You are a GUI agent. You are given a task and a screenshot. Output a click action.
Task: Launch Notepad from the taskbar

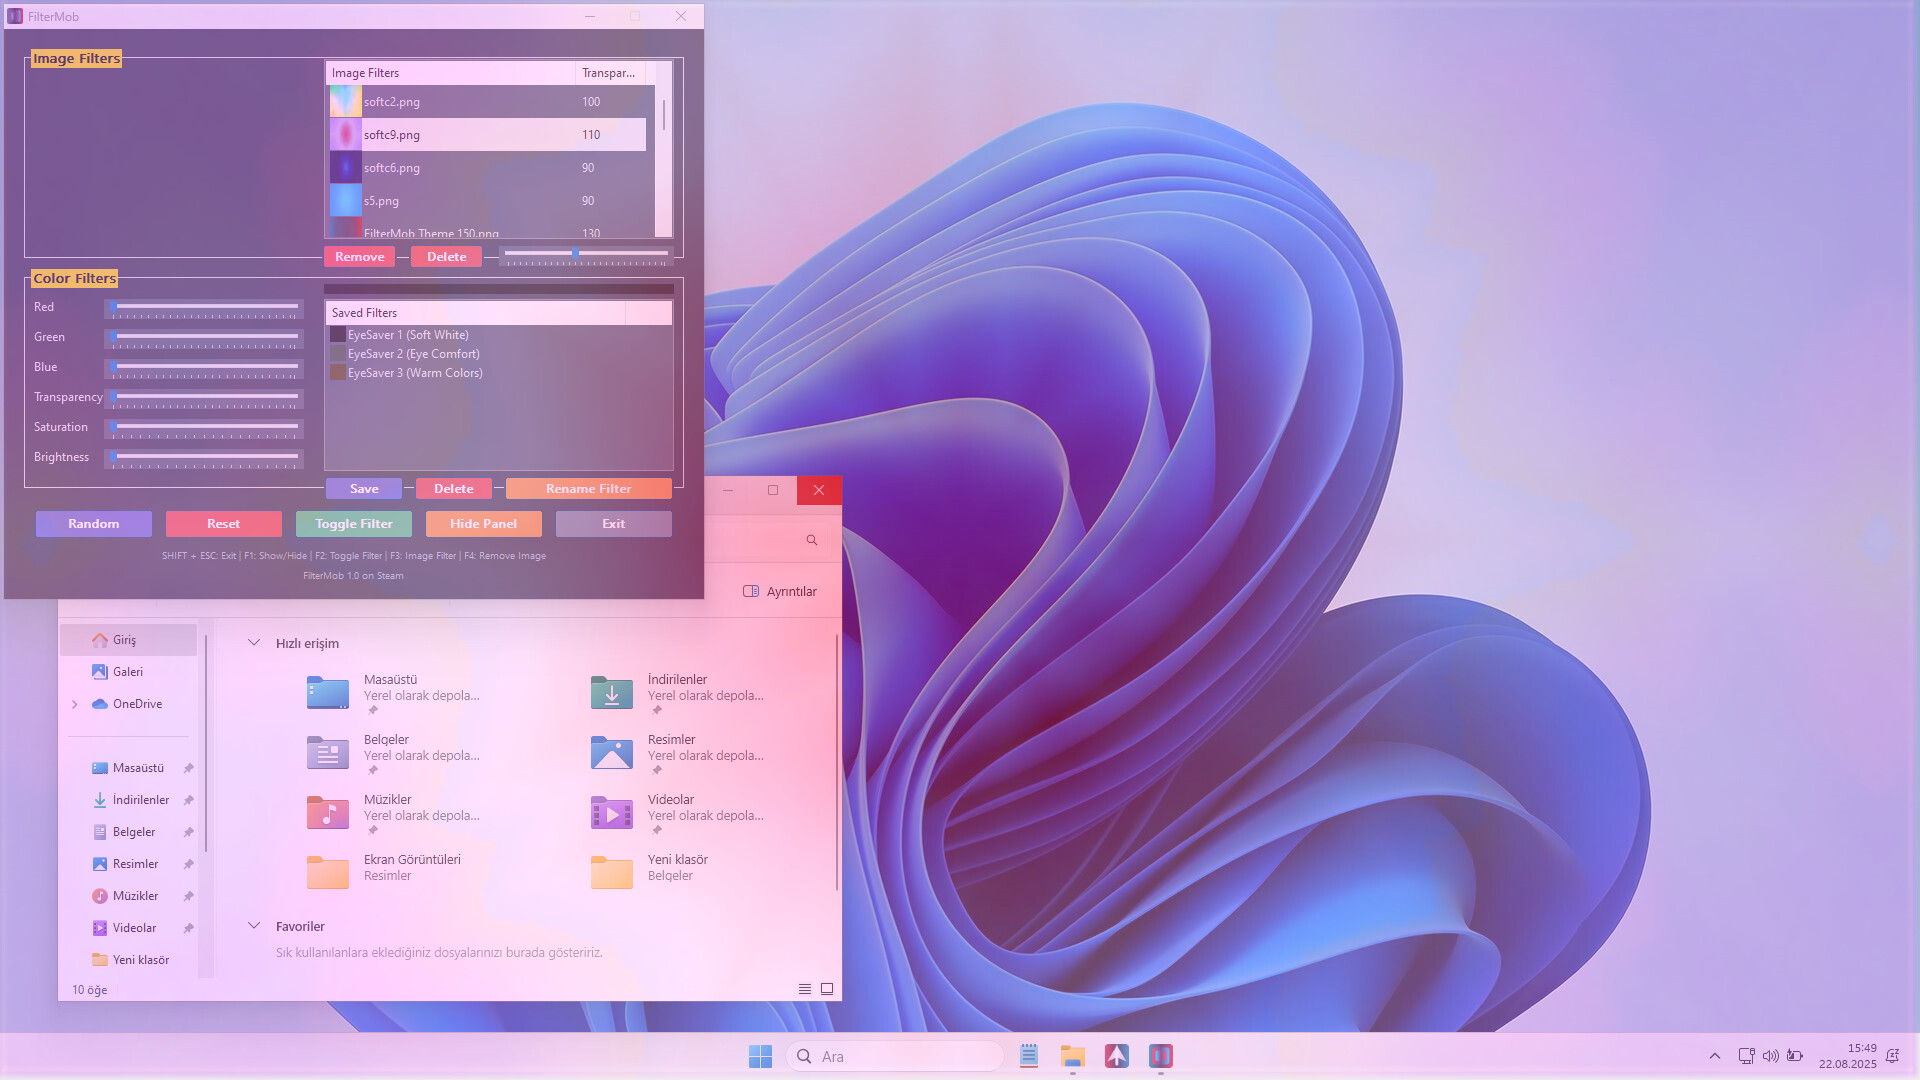click(x=1028, y=1055)
